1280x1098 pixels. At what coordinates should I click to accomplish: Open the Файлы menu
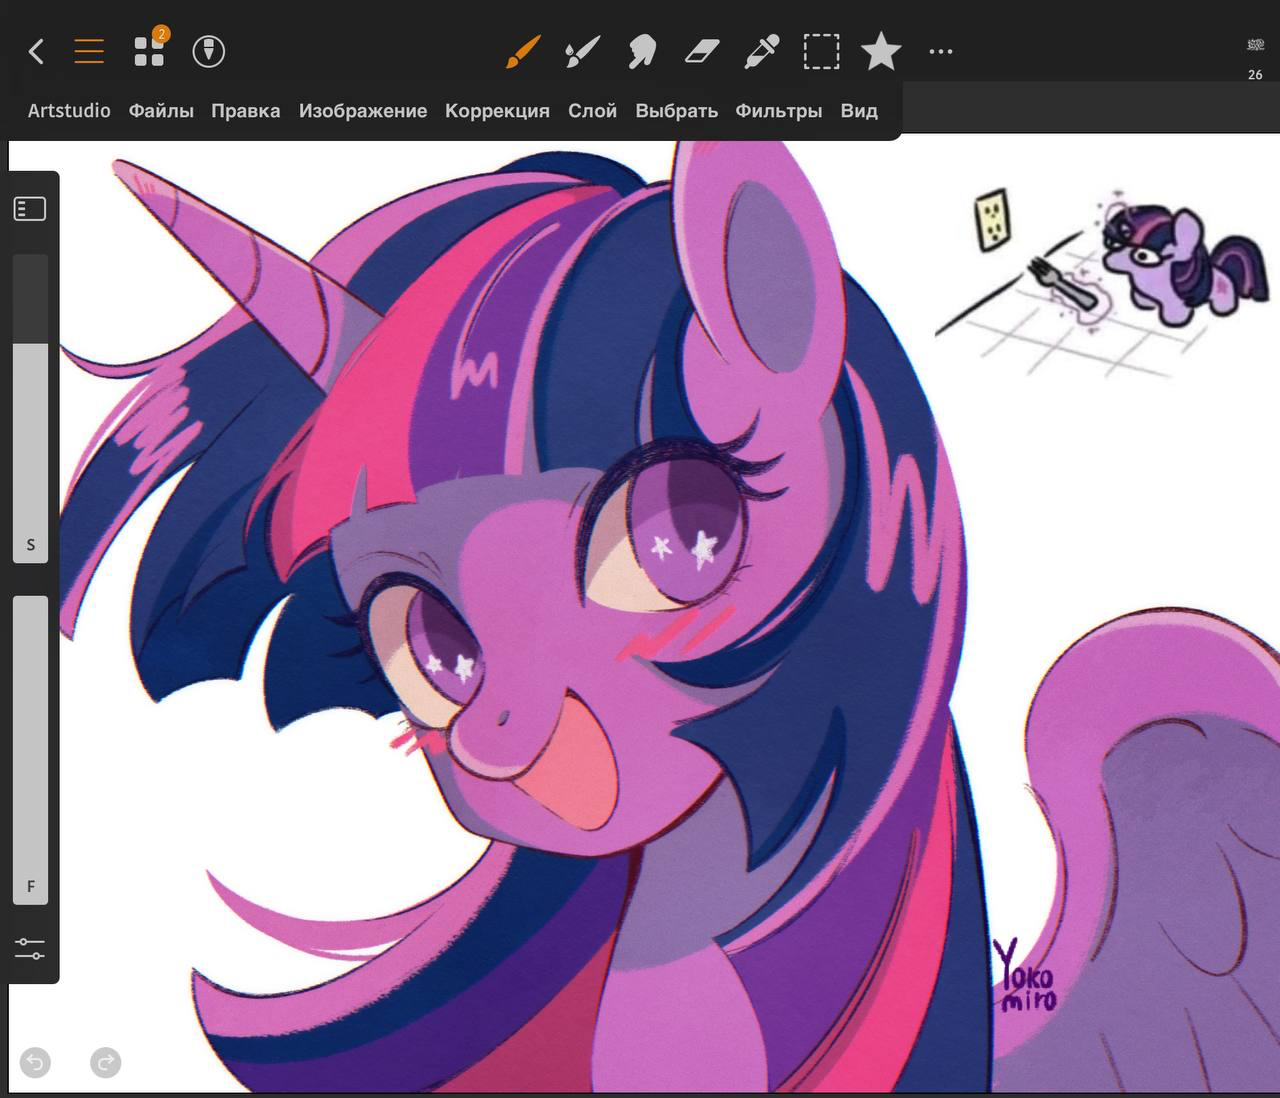[x=161, y=111]
